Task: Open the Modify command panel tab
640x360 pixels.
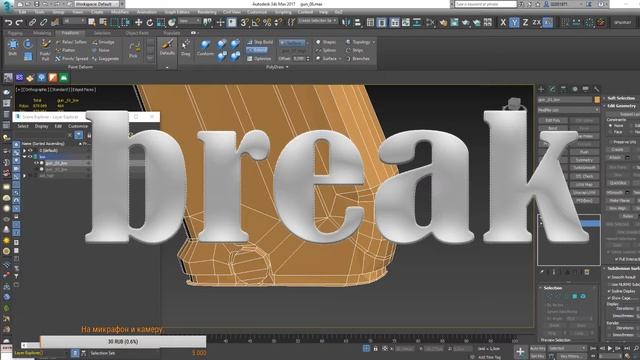Action: coord(552,89)
